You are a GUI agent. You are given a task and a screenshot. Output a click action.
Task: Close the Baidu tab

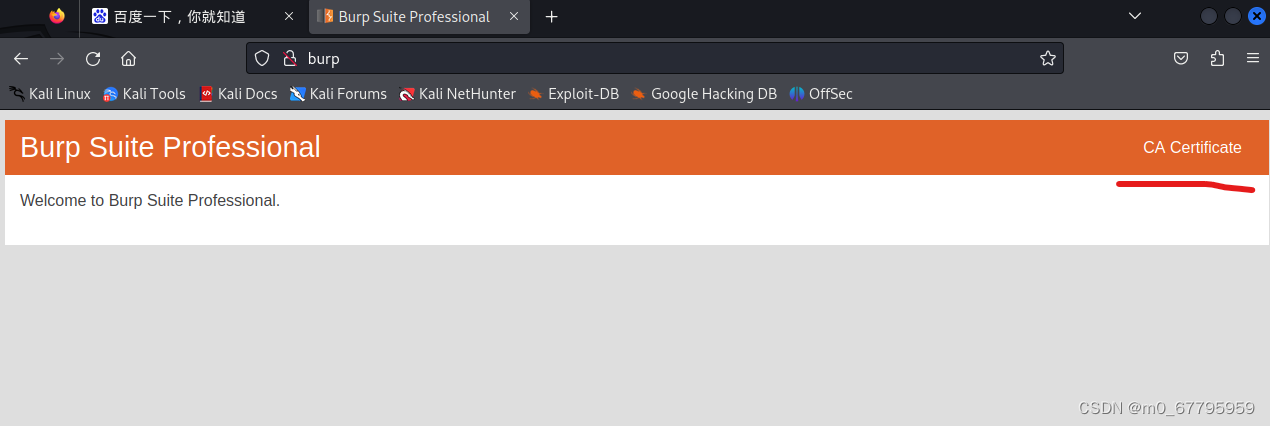pyautogui.click(x=289, y=17)
